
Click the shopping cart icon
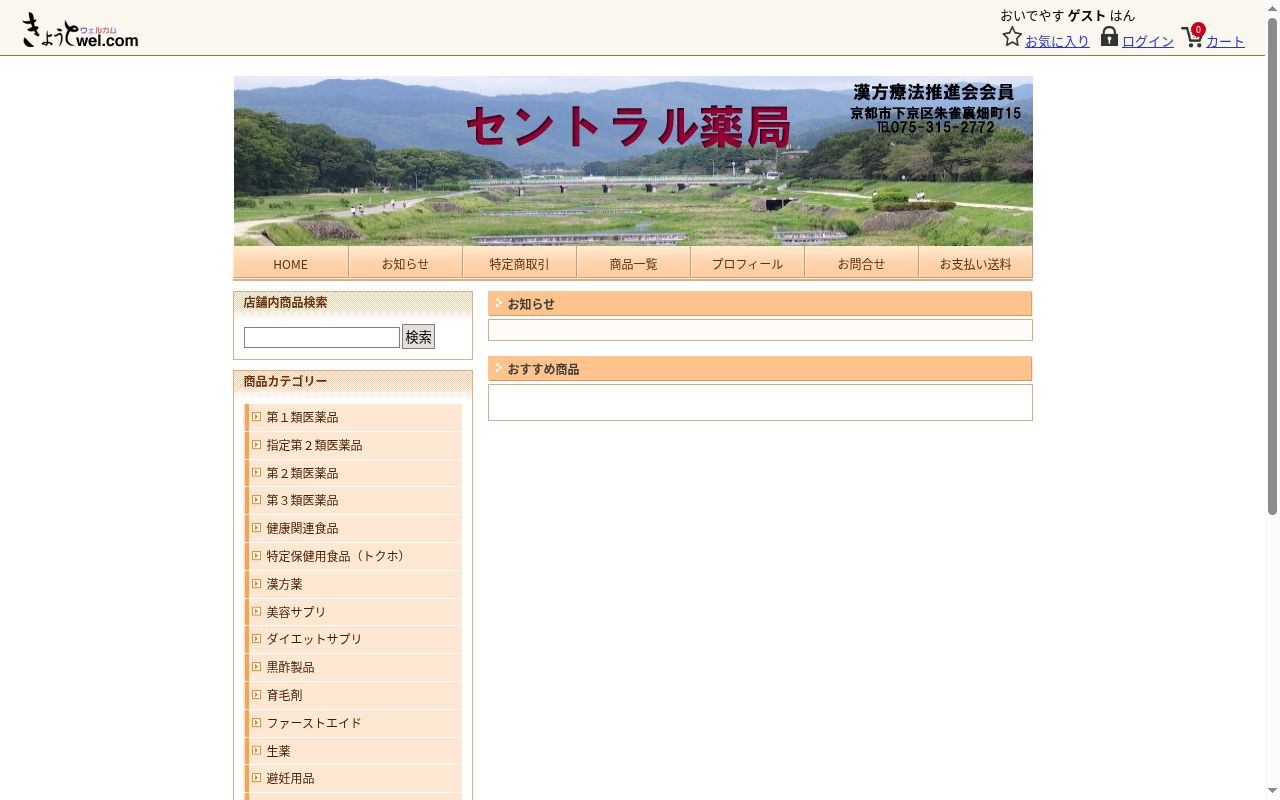[1192, 38]
